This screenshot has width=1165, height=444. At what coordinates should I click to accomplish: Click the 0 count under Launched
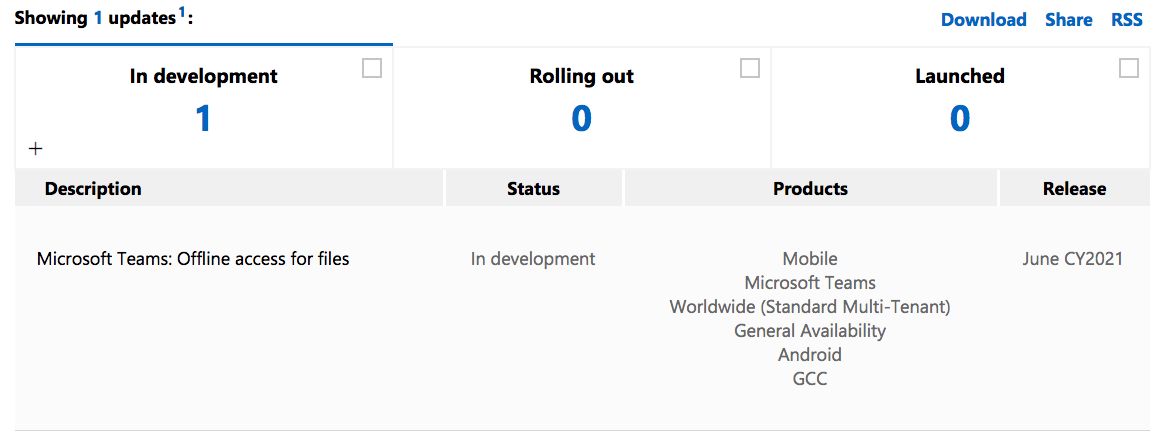point(960,119)
